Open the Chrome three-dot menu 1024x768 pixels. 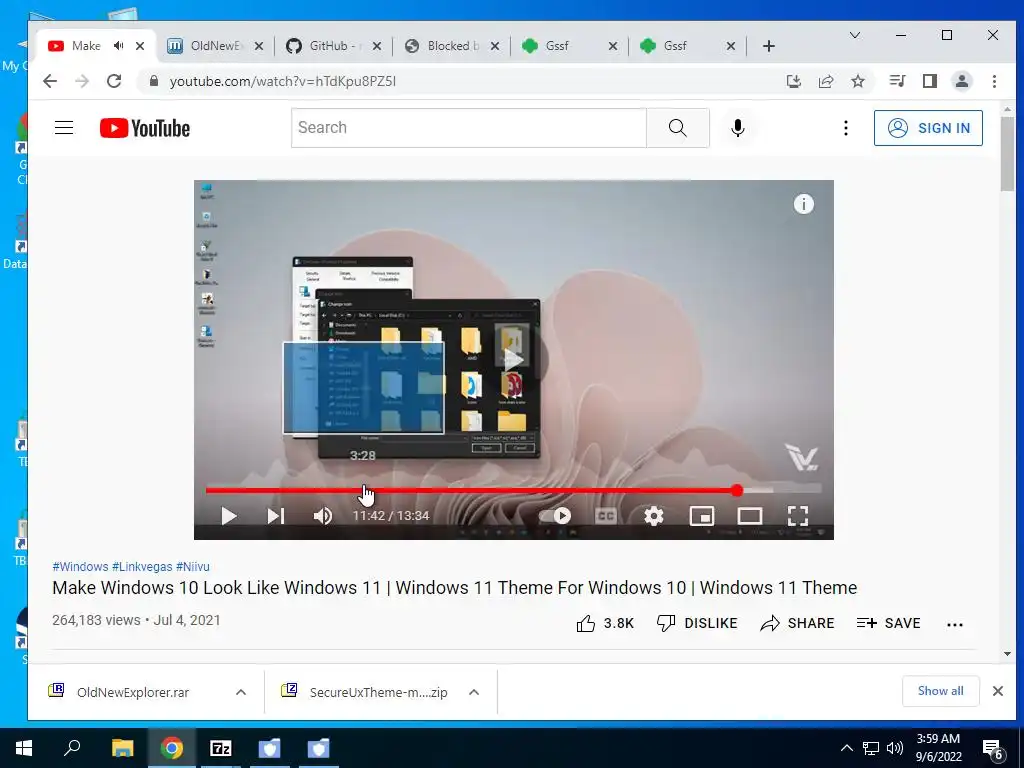click(x=994, y=81)
